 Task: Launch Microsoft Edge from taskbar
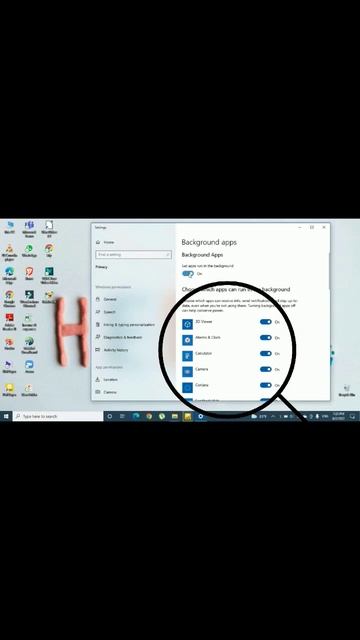pyautogui.click(x=136, y=416)
